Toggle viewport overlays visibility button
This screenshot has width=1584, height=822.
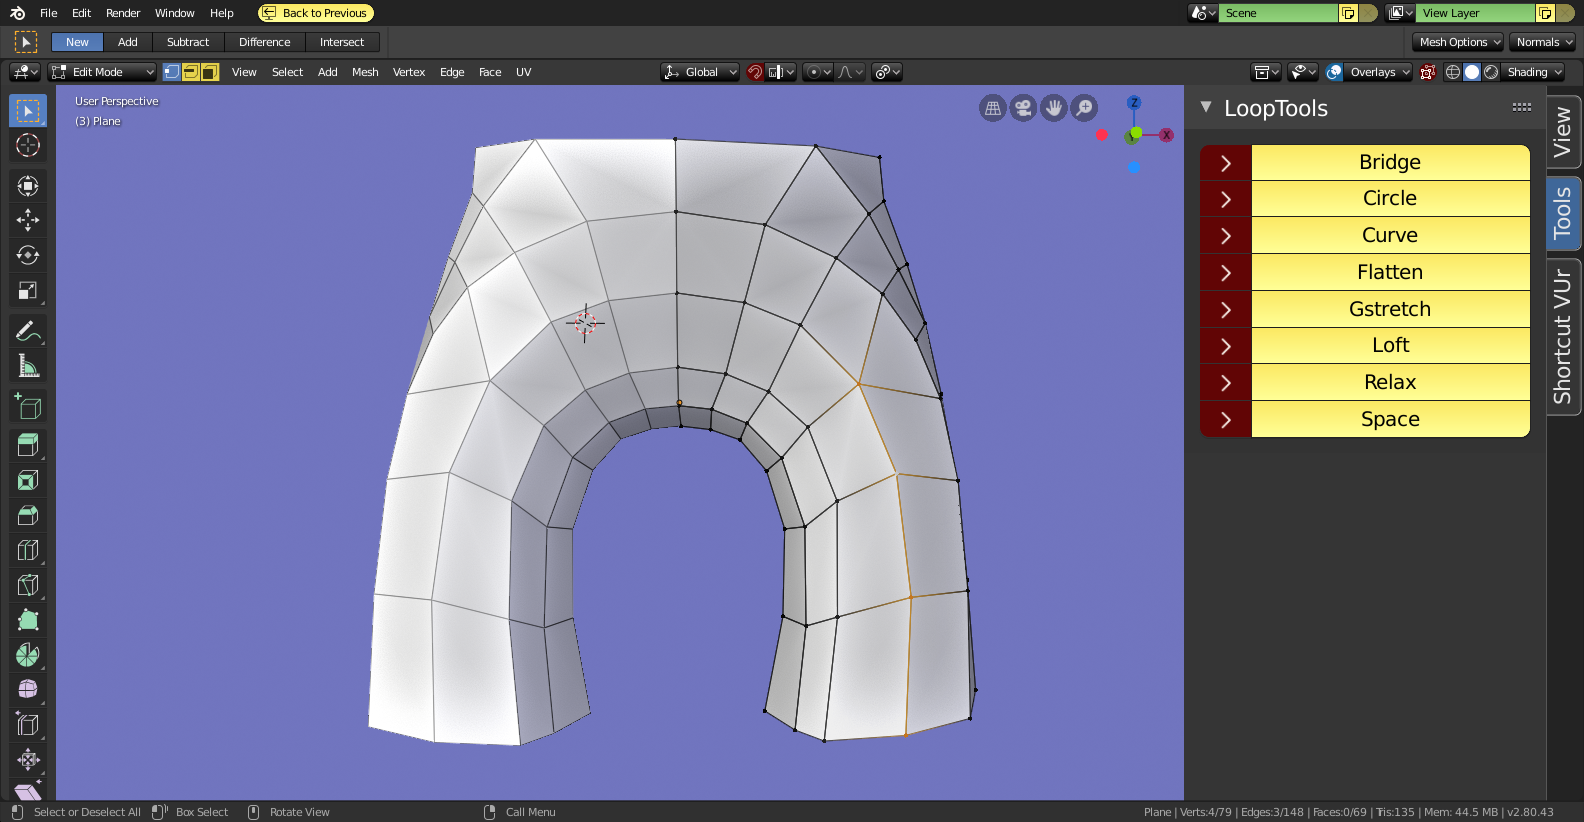(1334, 72)
